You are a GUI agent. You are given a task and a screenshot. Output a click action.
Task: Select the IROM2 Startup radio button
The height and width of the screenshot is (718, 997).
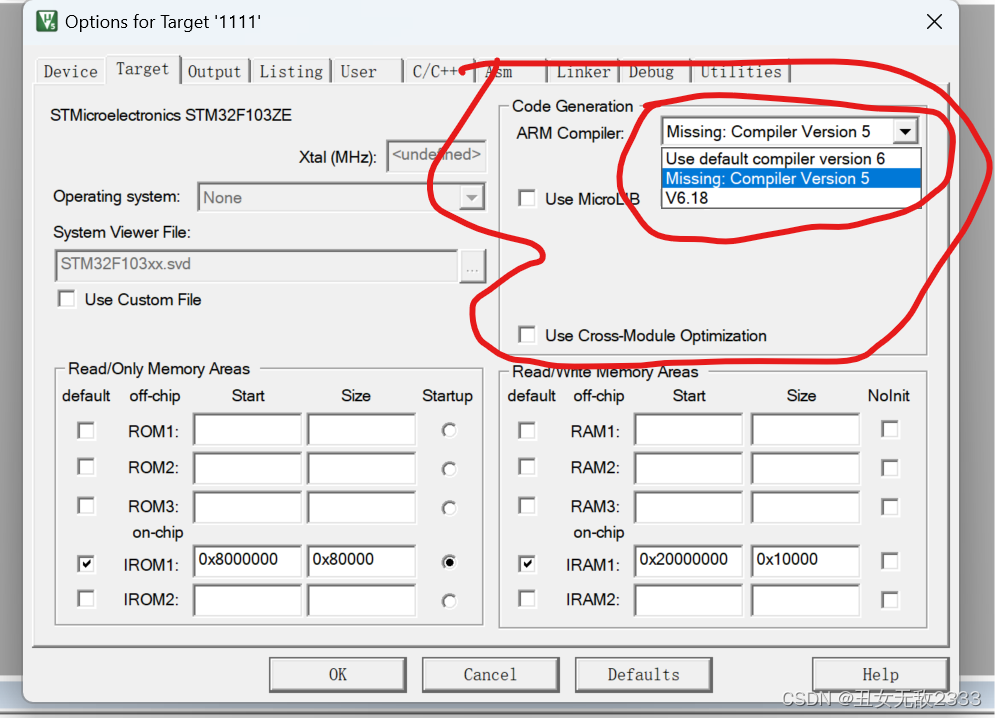[x=449, y=601]
